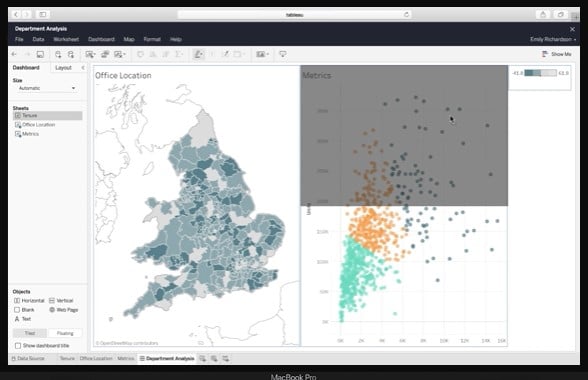Click the highlight pen tool icon
Image resolution: width=588 pixels, height=380 pixels.
point(198,54)
